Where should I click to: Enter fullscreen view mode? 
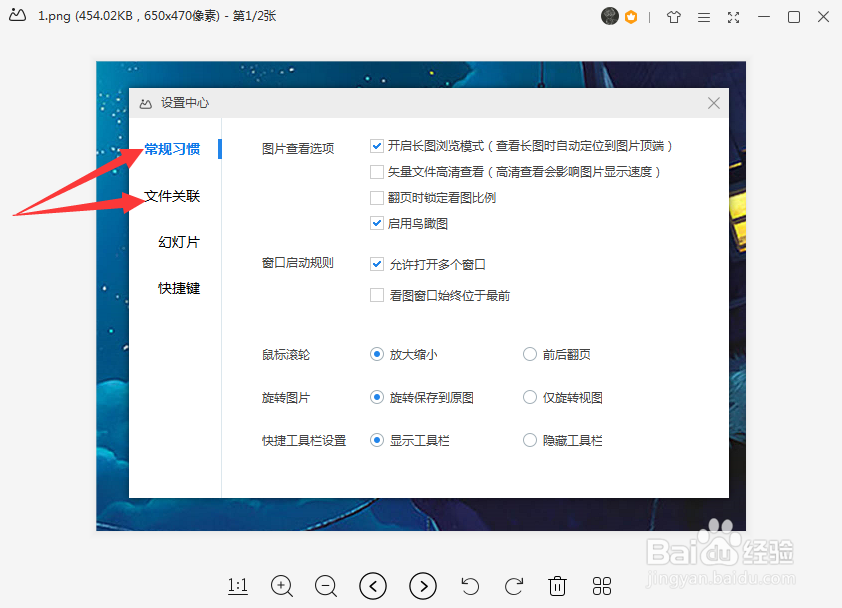tap(734, 17)
